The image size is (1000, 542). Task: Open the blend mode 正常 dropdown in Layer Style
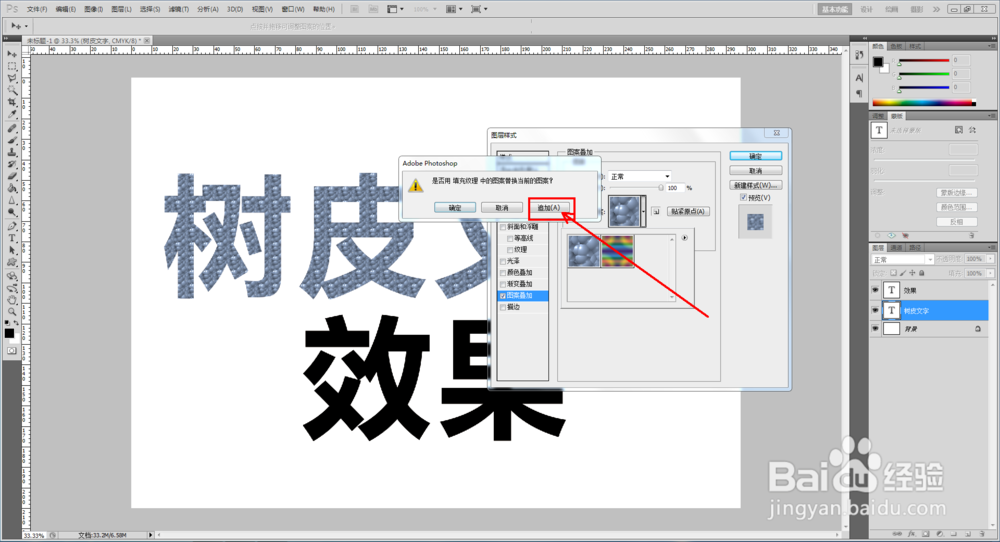[640, 177]
